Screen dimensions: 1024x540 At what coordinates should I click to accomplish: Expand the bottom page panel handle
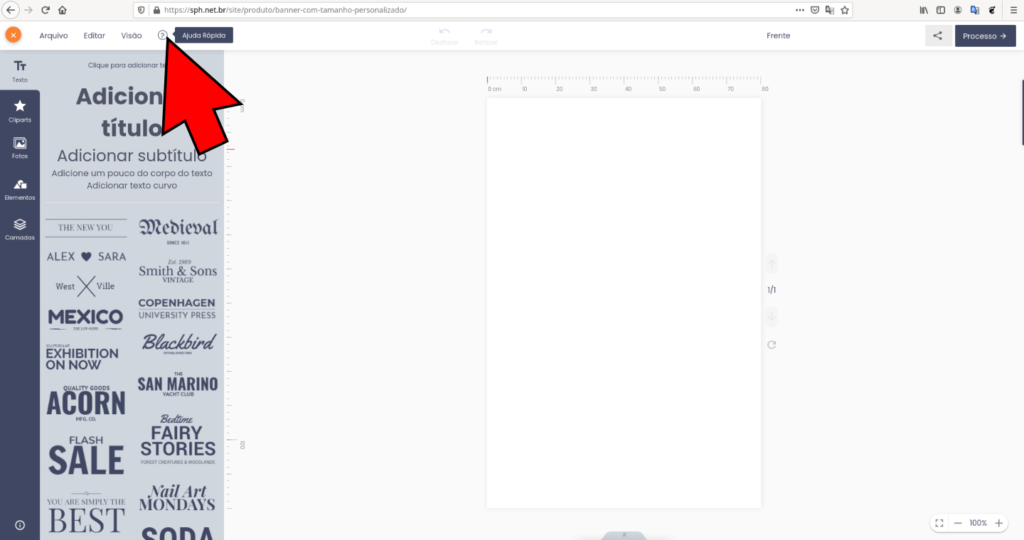coord(624,535)
